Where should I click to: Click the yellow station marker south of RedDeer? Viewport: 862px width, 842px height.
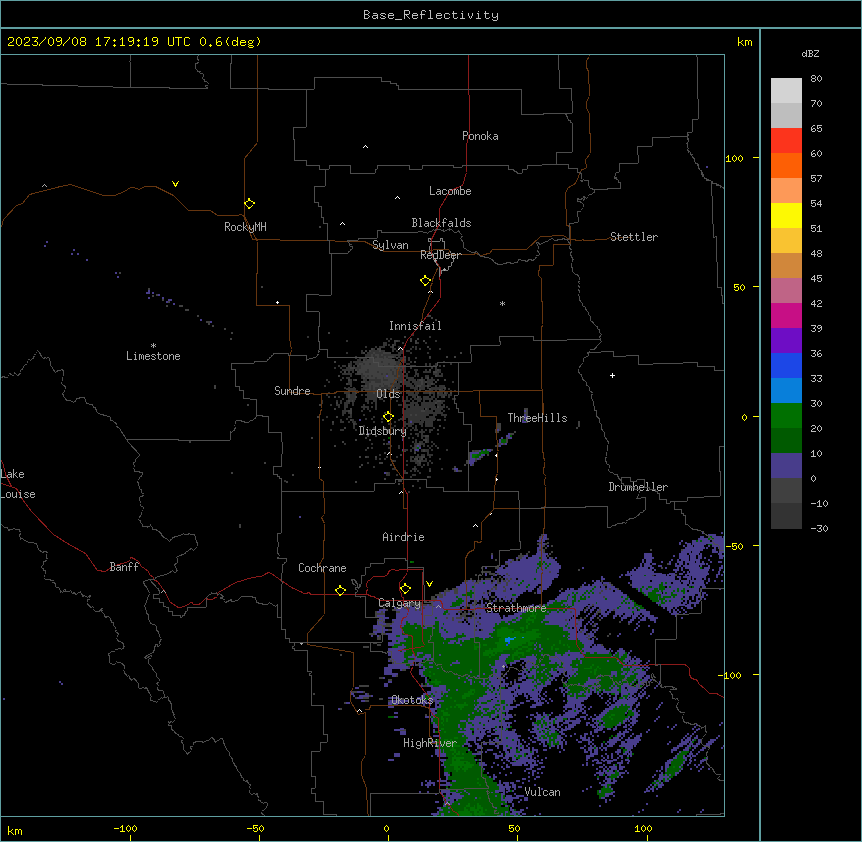(x=426, y=281)
